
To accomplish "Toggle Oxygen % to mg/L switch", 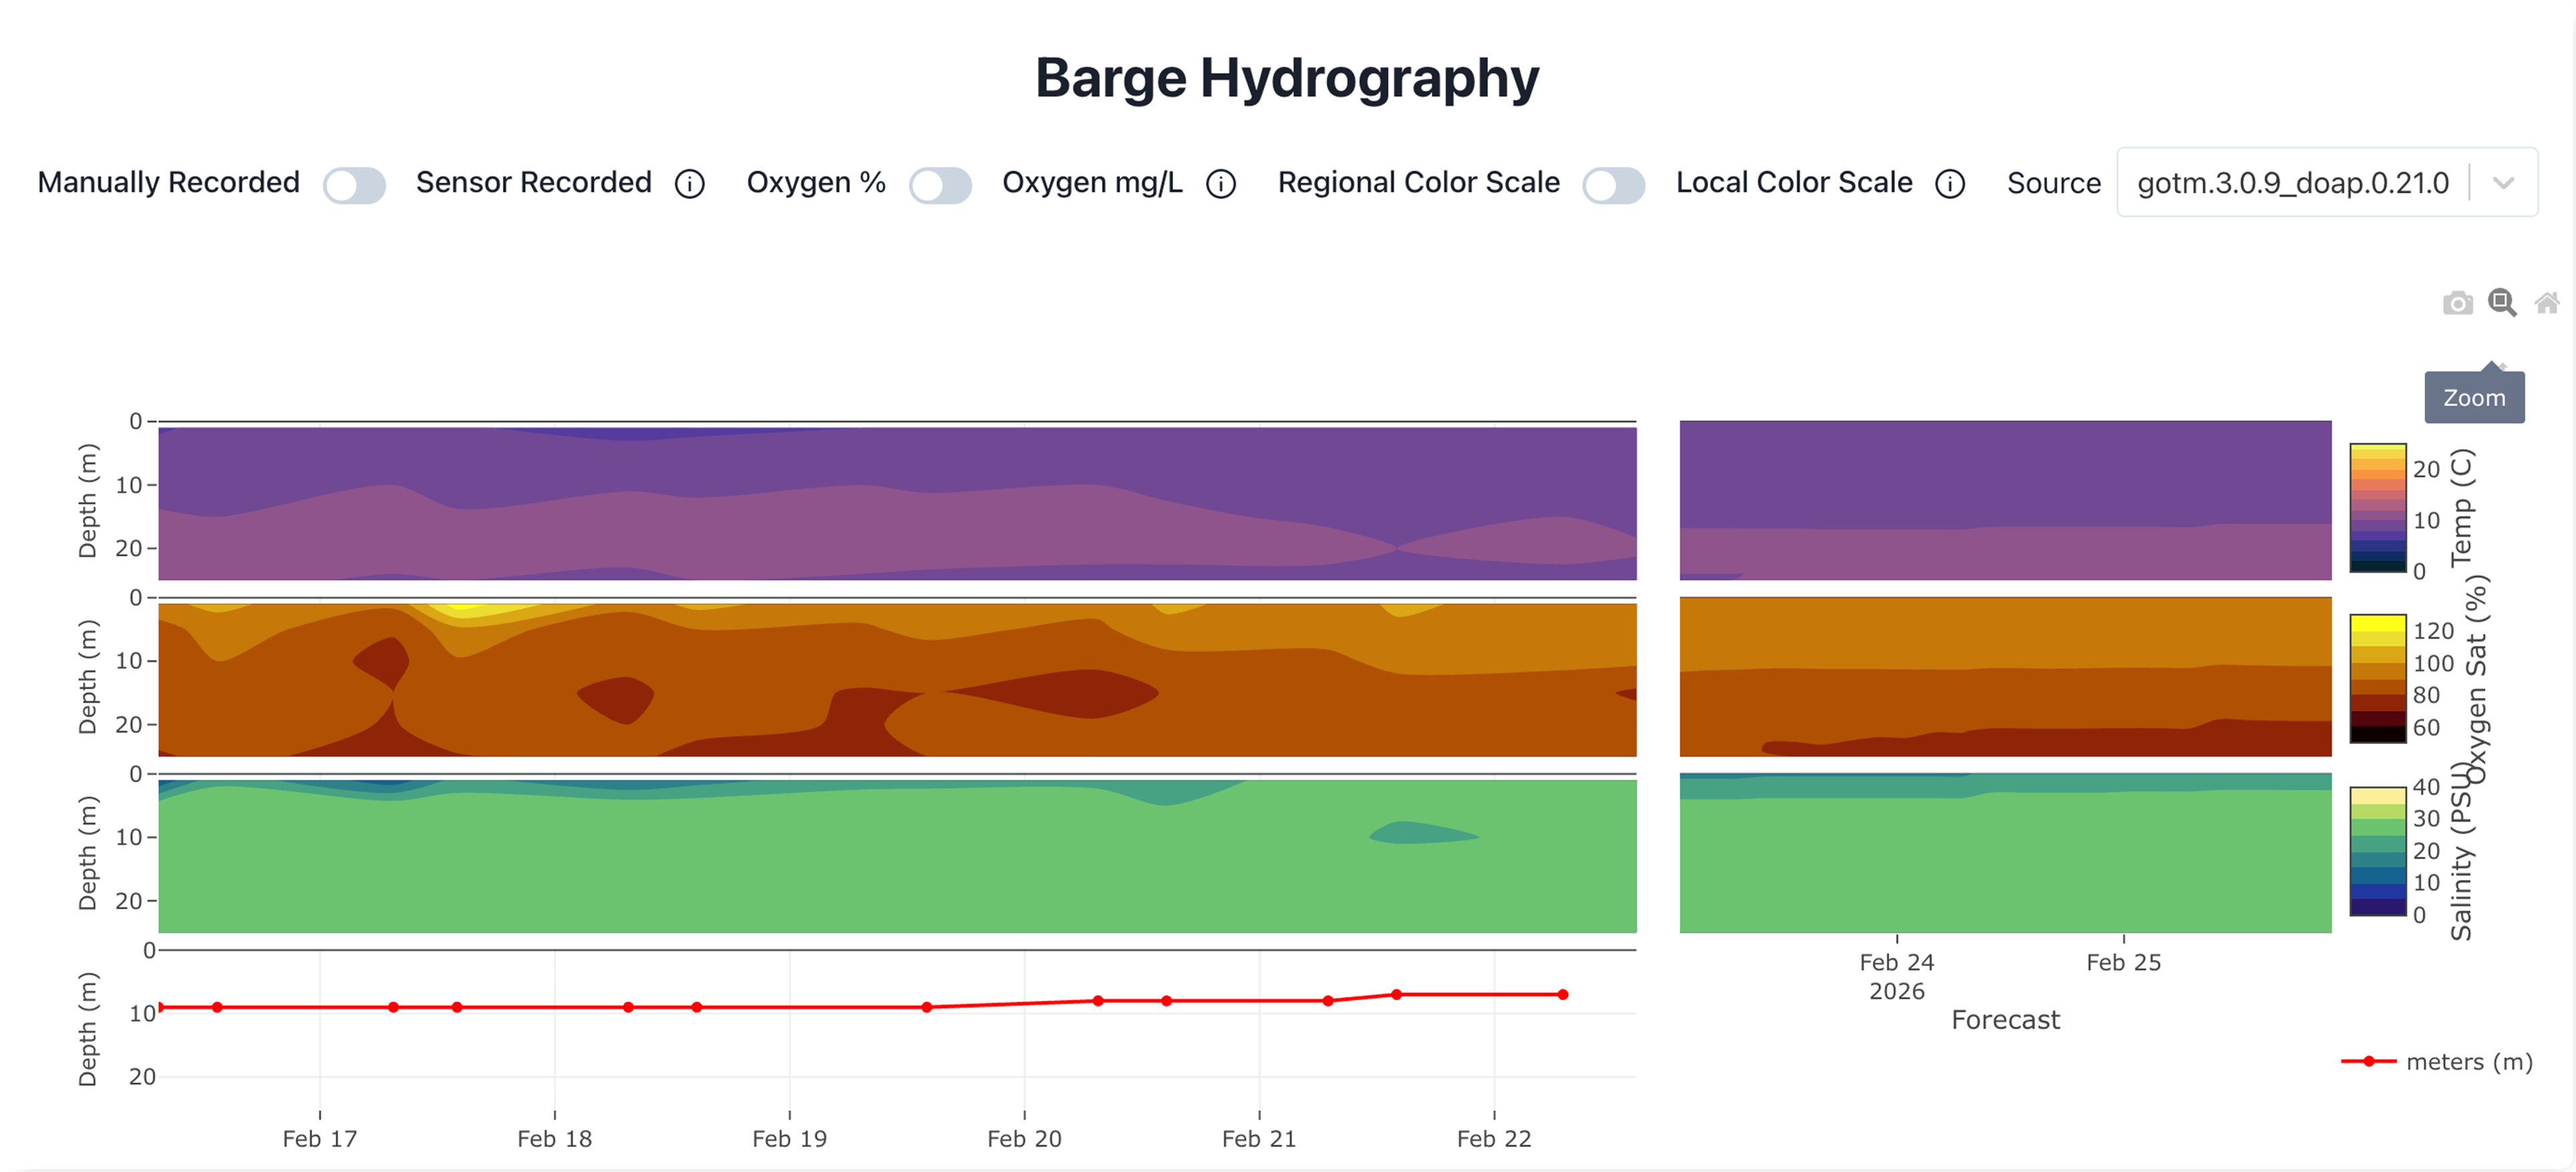I will point(941,185).
